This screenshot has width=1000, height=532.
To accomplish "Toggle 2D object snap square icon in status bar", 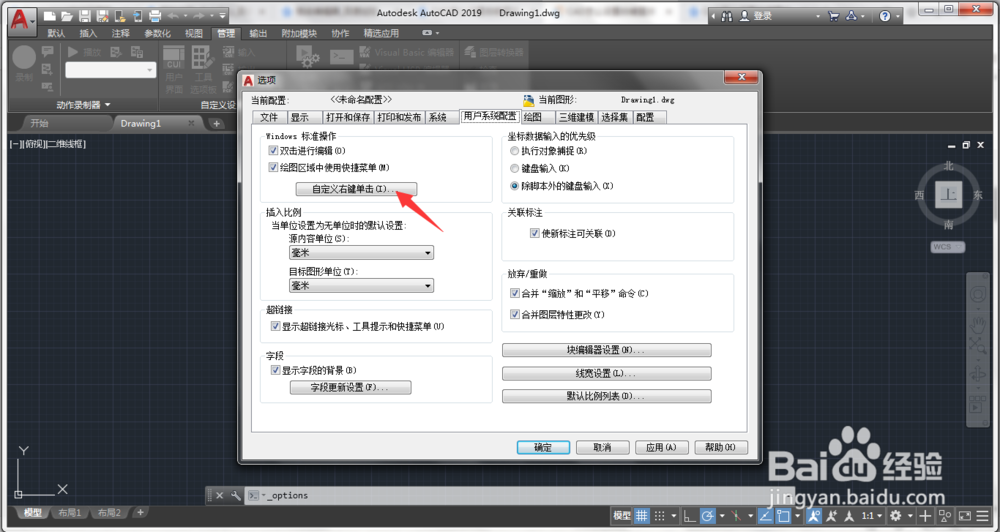I will pyautogui.click(x=783, y=515).
